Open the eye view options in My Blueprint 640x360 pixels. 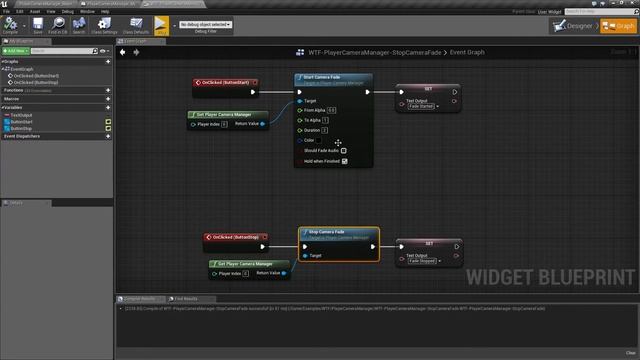104,51
